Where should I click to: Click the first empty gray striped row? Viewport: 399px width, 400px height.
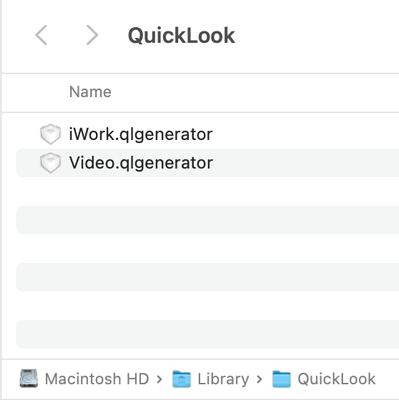(207, 220)
